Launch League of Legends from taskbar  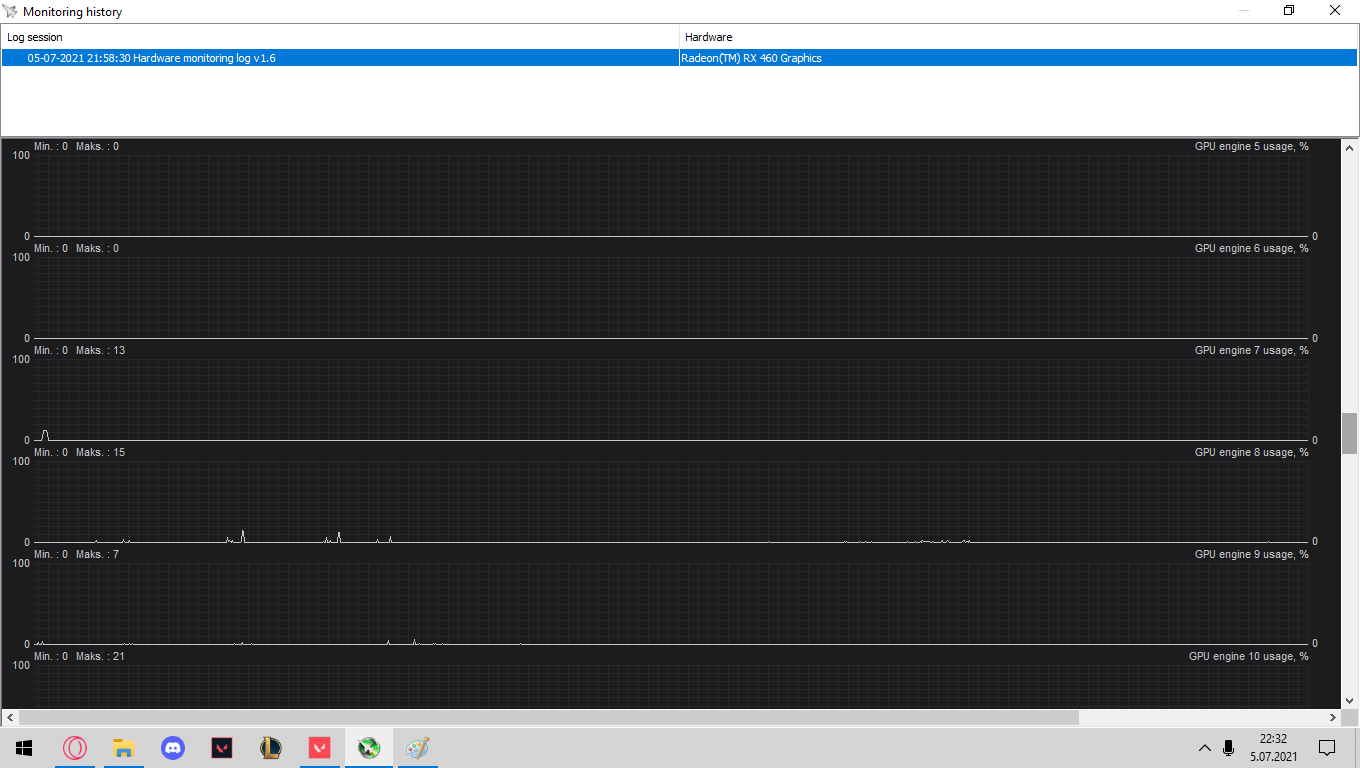(x=271, y=747)
